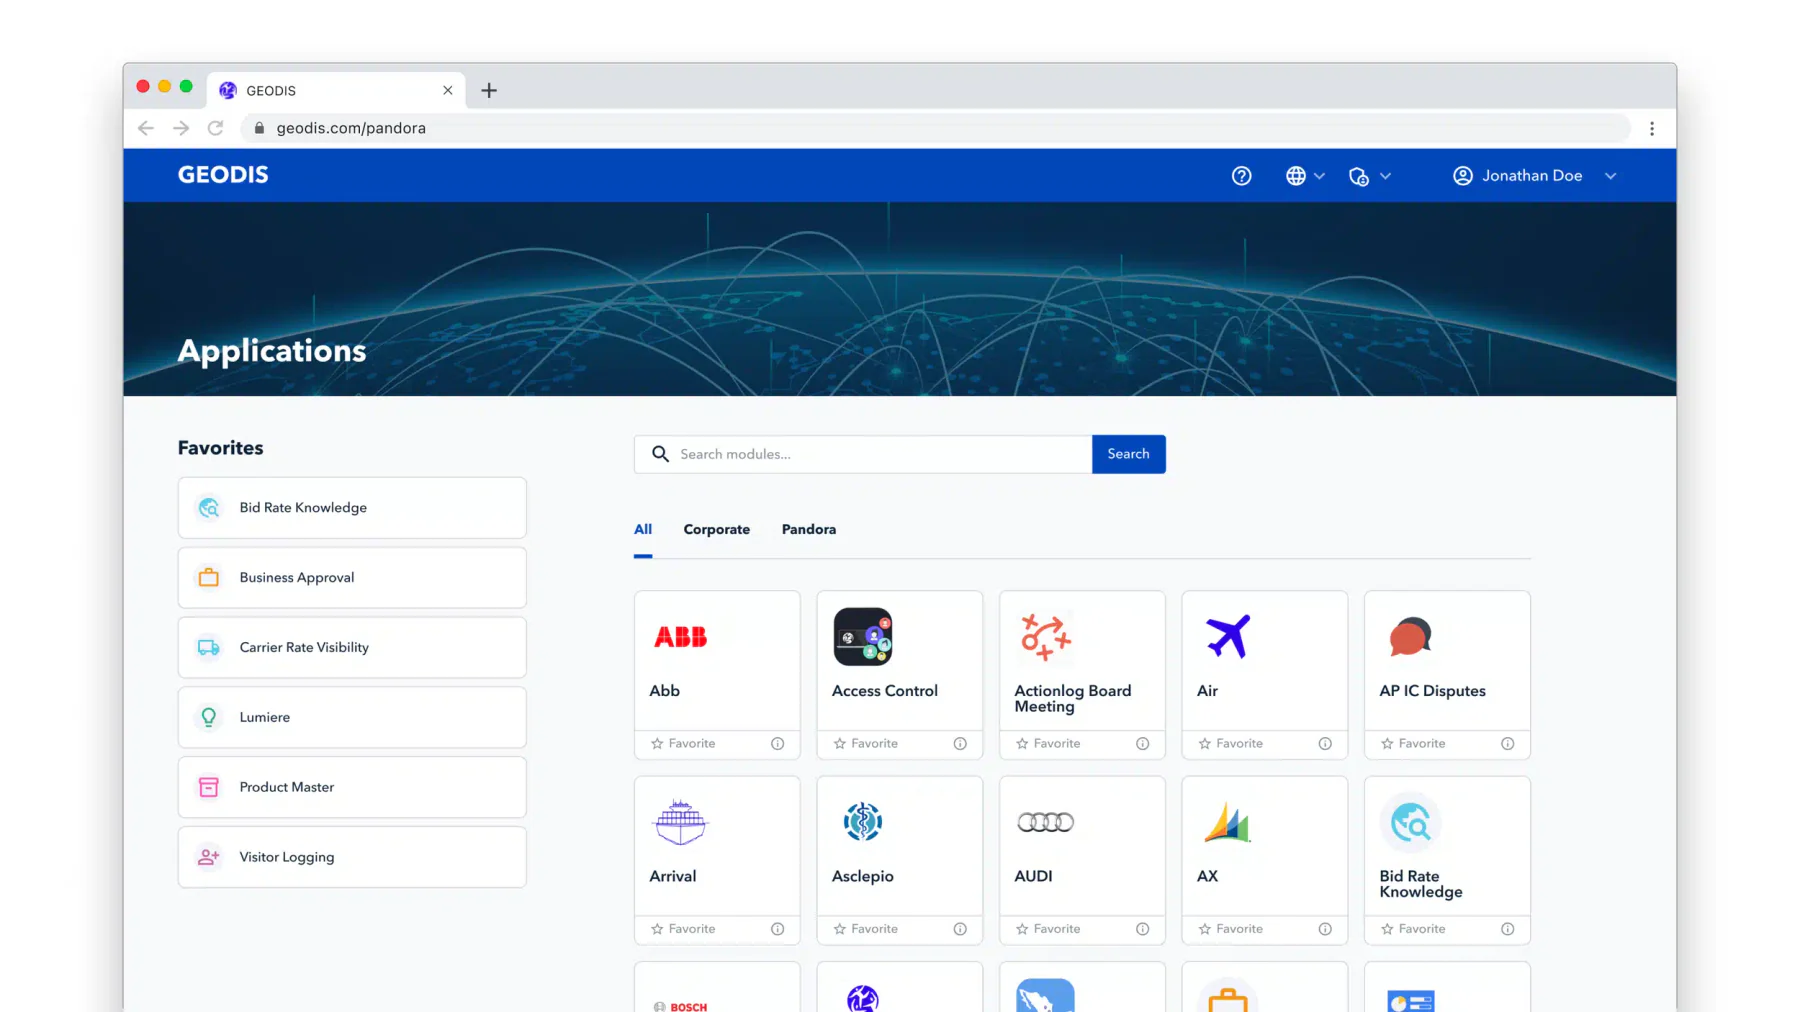This screenshot has width=1800, height=1012.
Task: Click the browser forward arrow
Action: tap(181, 128)
